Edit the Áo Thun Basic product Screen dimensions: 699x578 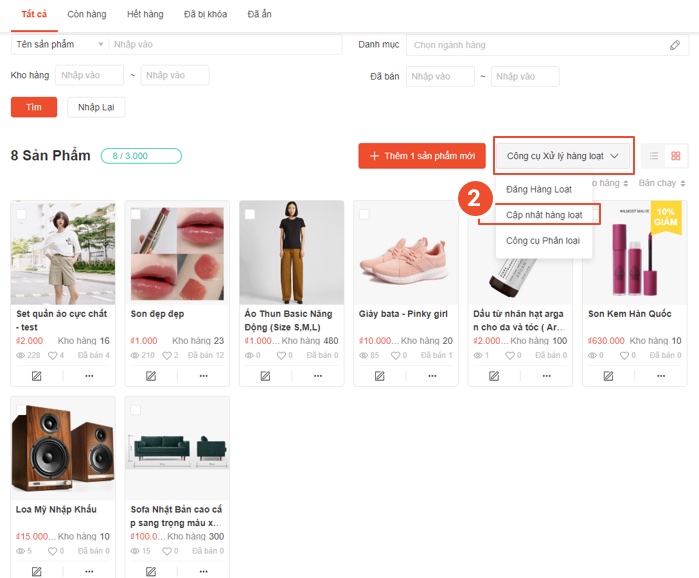(x=265, y=376)
